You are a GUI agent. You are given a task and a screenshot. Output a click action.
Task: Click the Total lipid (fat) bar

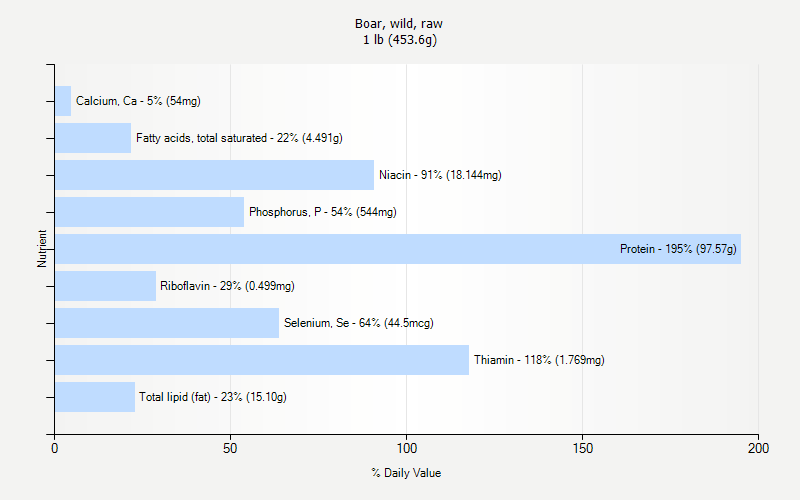(x=95, y=397)
